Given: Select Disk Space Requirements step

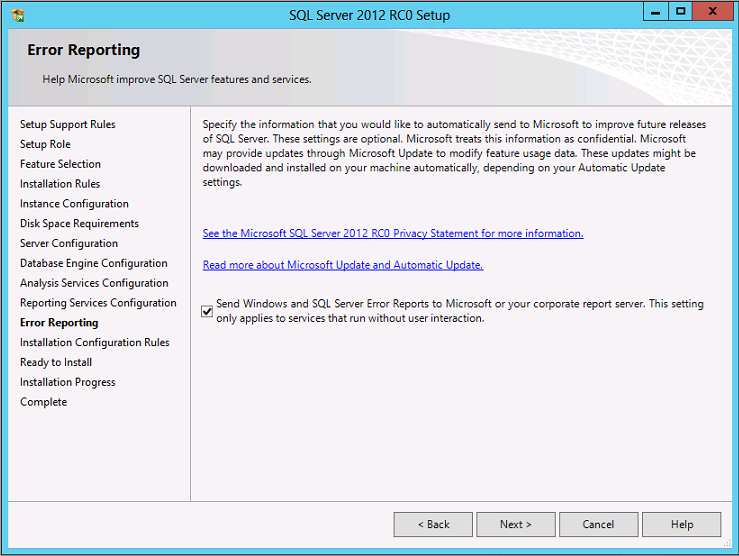Looking at the screenshot, I should click(79, 223).
